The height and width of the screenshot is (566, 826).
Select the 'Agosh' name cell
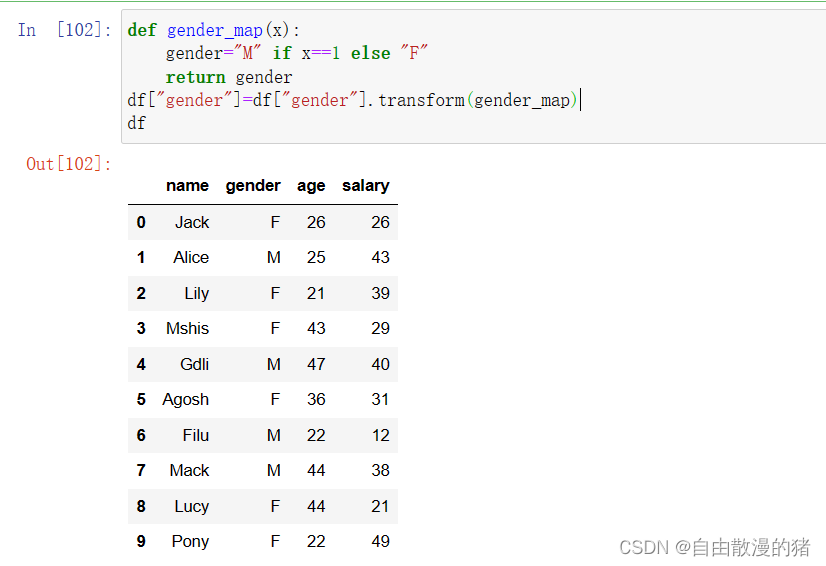pos(185,399)
